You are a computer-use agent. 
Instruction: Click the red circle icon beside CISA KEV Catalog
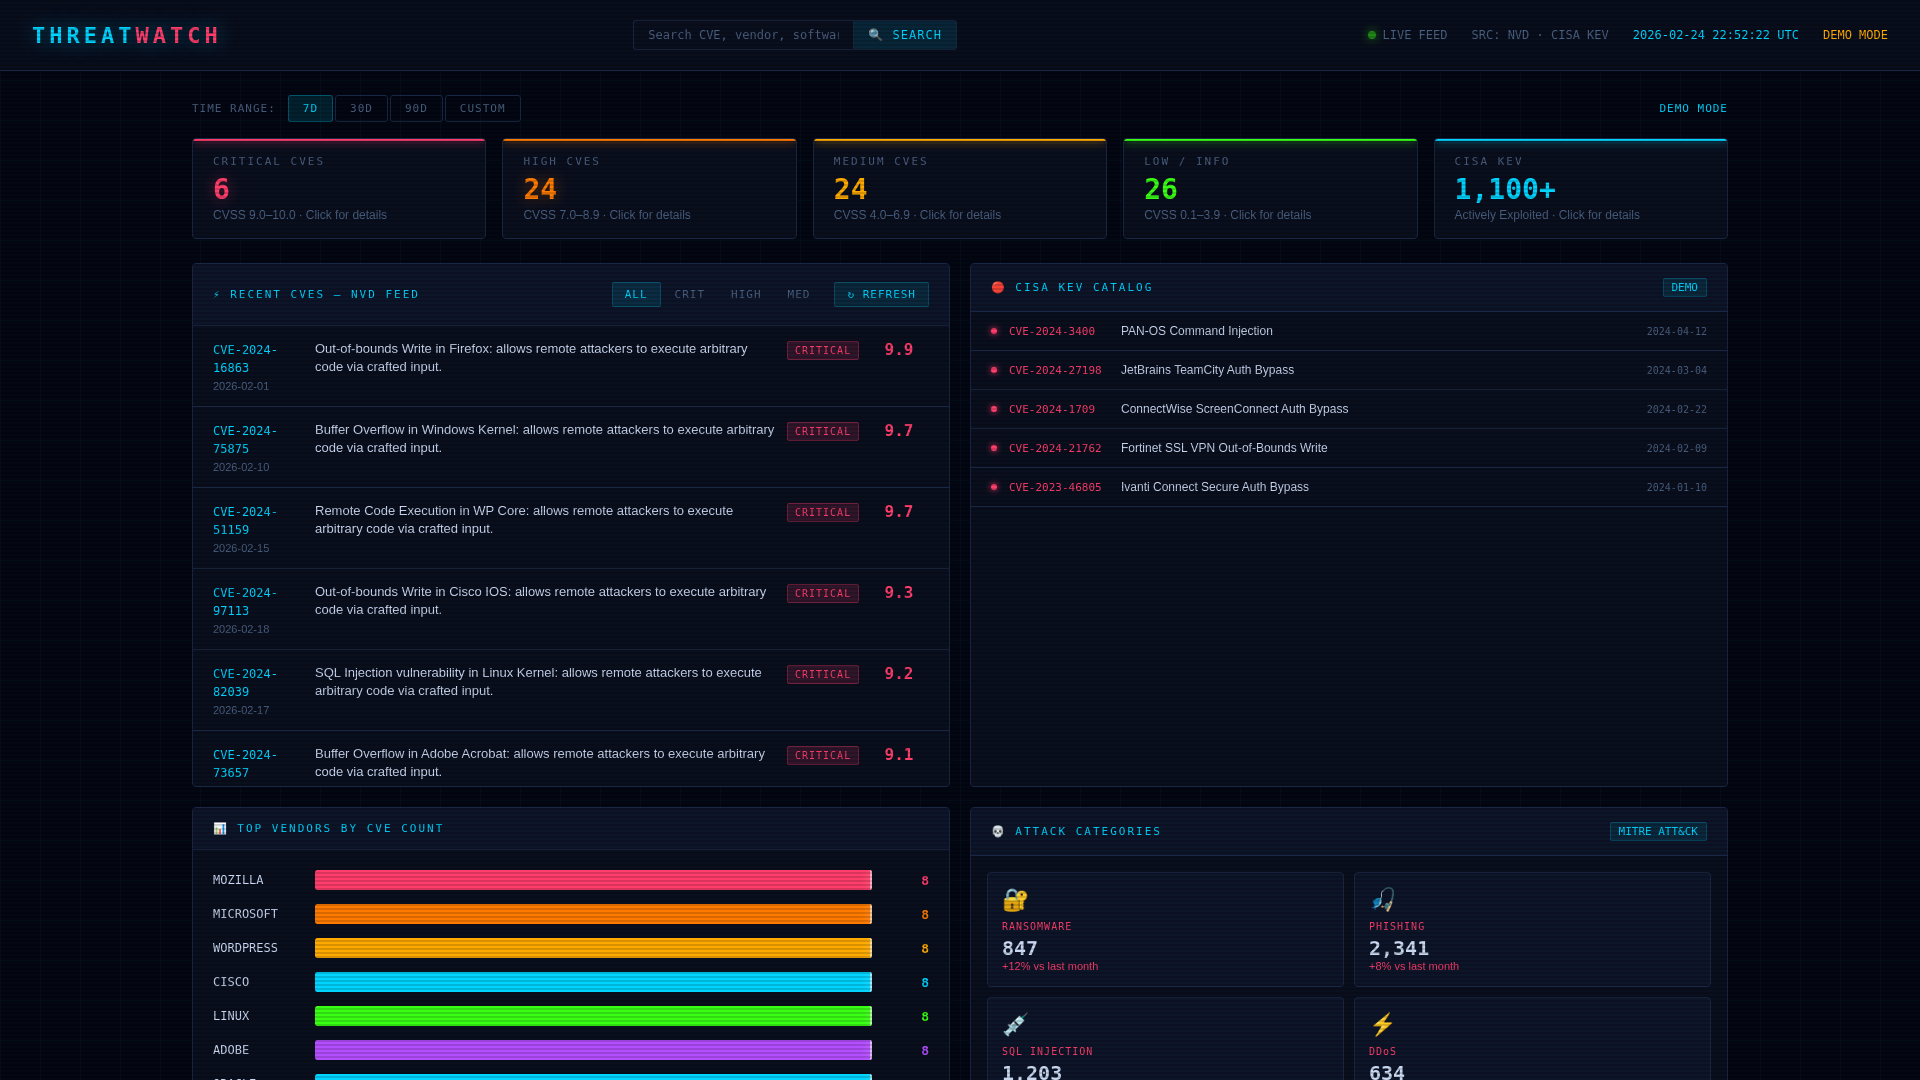(997, 288)
